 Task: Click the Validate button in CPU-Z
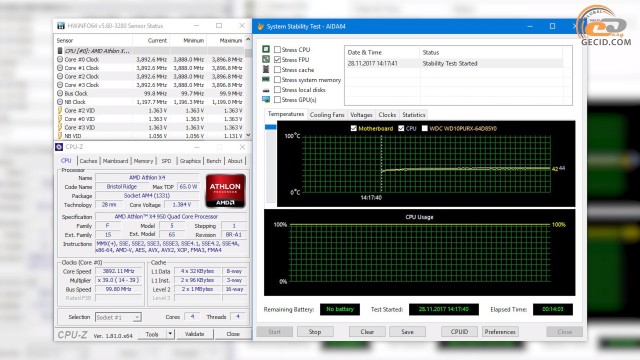(x=194, y=334)
